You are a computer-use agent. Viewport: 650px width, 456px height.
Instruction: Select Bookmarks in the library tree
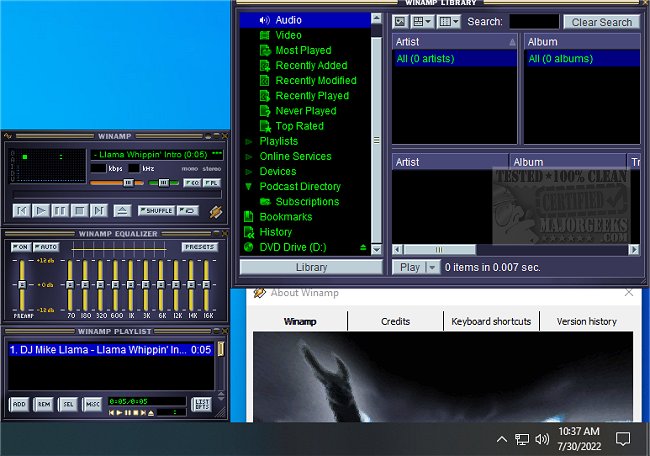click(285, 217)
